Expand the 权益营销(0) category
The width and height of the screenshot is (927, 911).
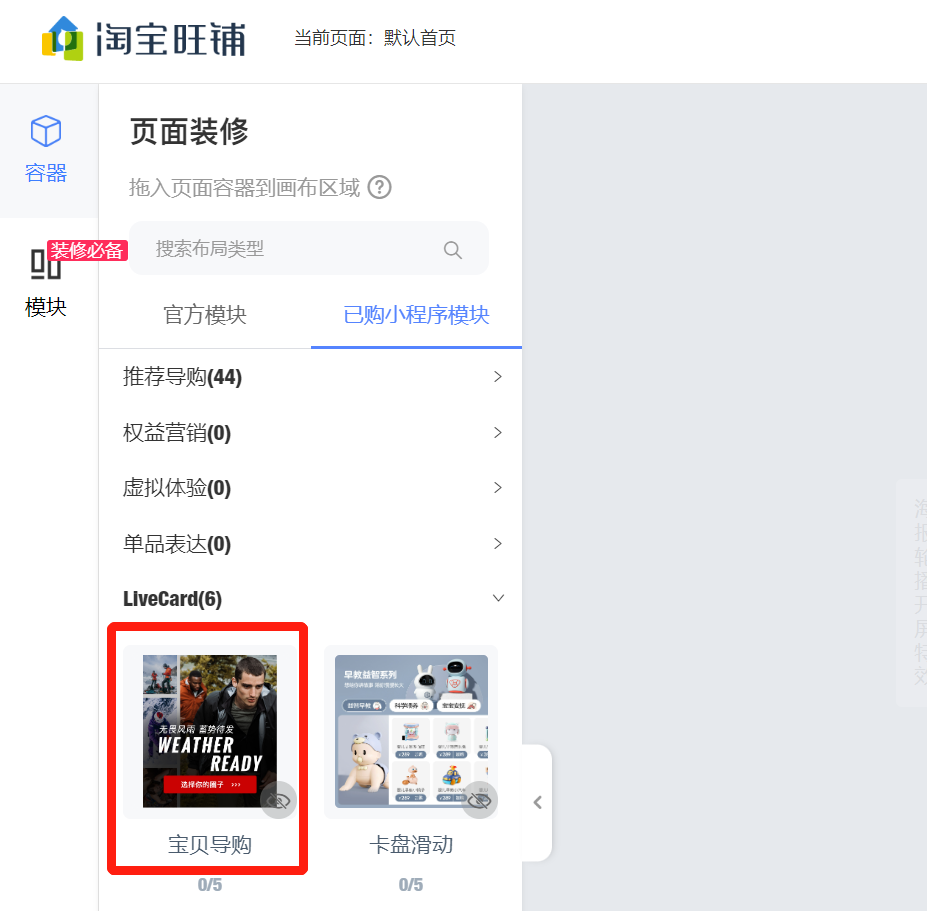pos(310,433)
